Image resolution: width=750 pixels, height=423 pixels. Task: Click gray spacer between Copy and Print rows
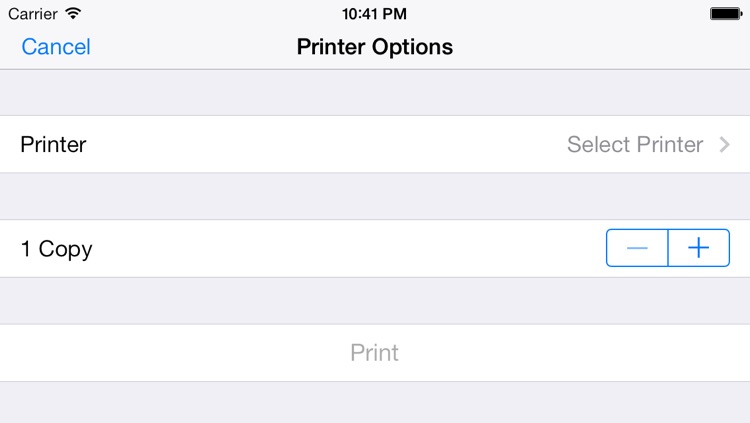coord(375,301)
